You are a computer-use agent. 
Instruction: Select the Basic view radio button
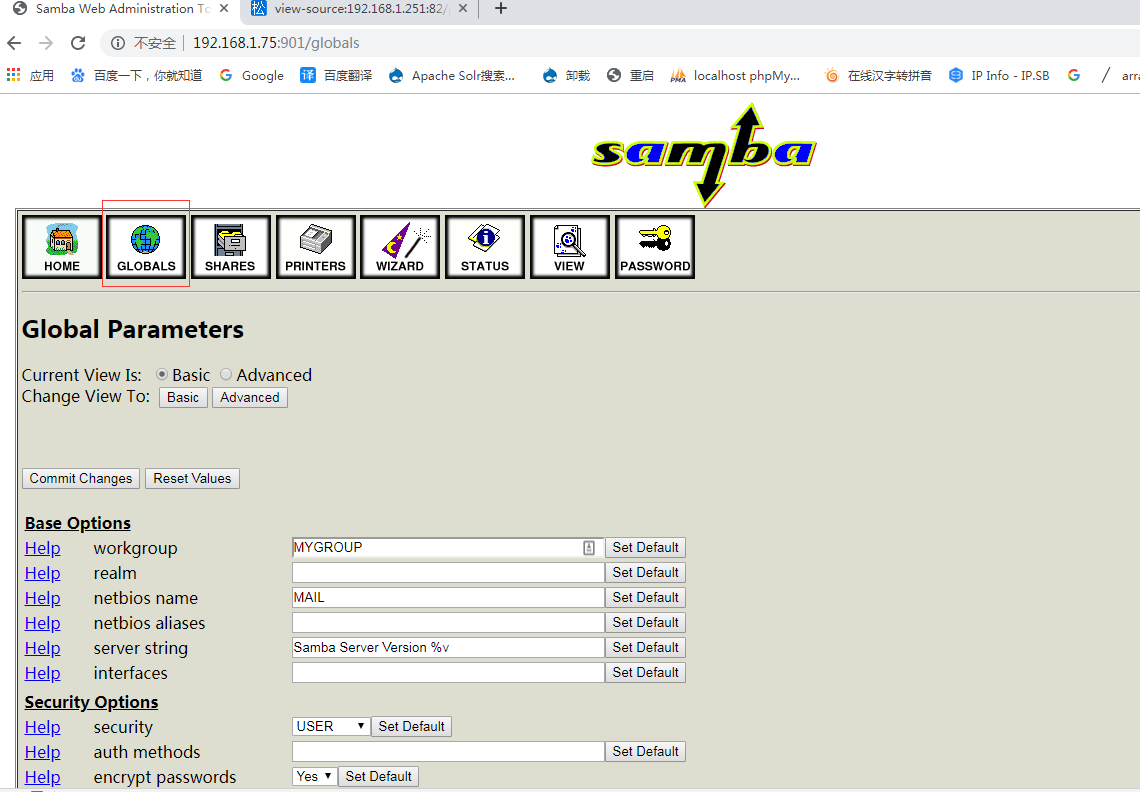coord(161,374)
